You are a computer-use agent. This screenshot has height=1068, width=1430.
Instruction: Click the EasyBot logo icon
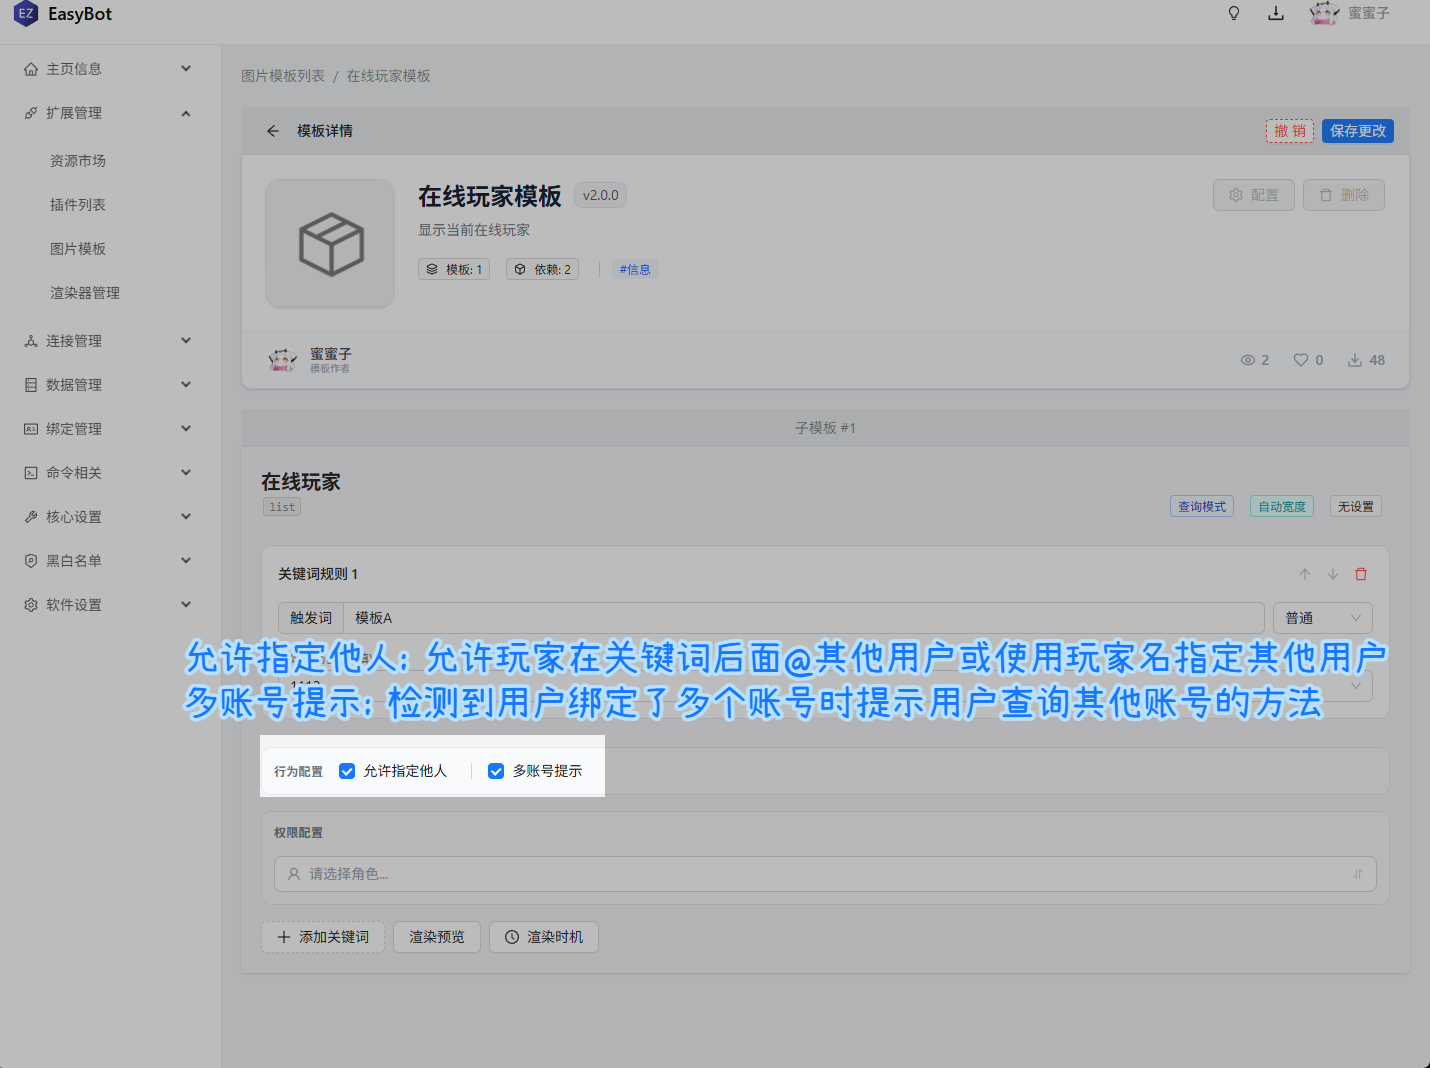pyautogui.click(x=26, y=14)
